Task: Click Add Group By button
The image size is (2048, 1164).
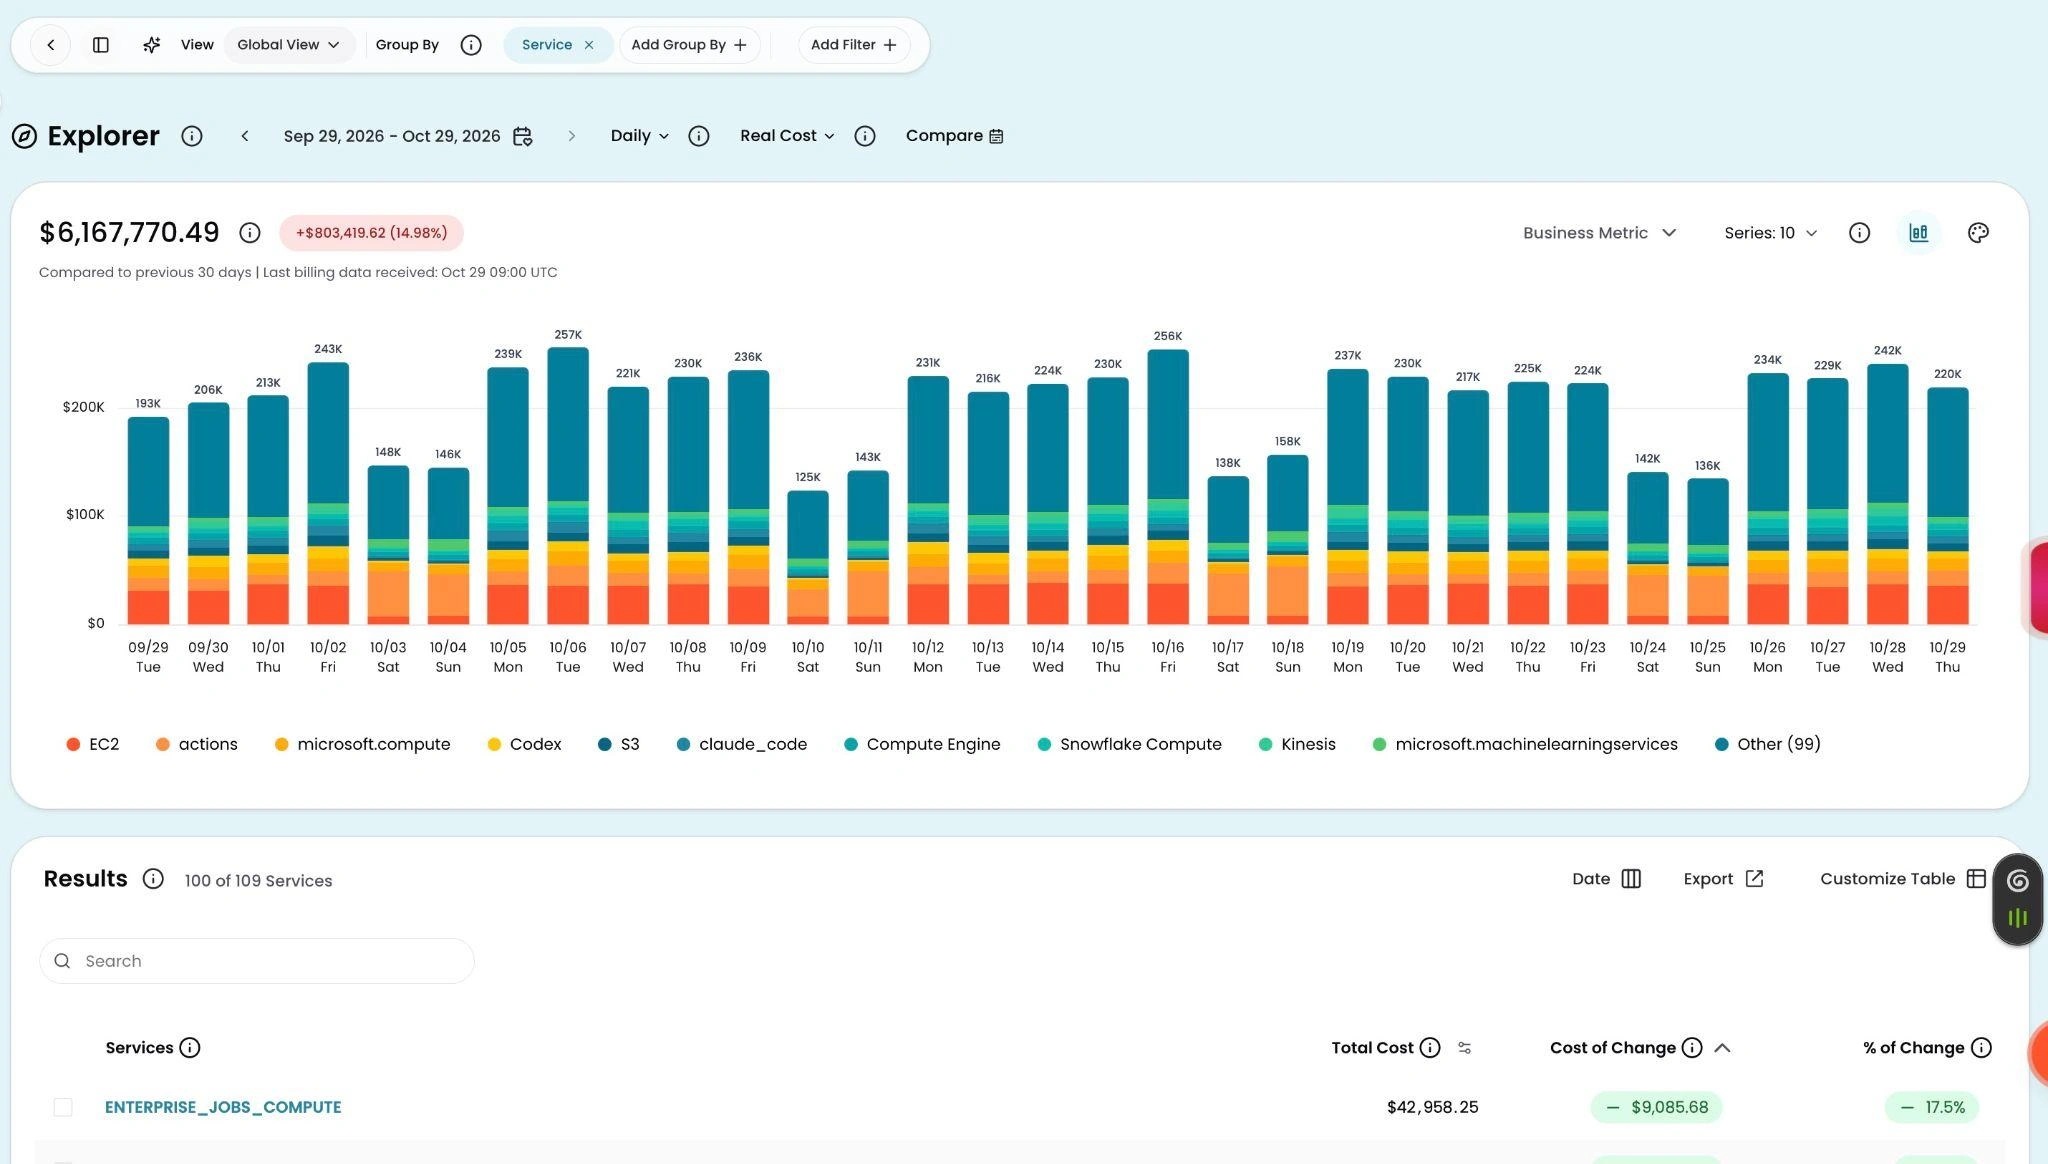Action: [689, 45]
